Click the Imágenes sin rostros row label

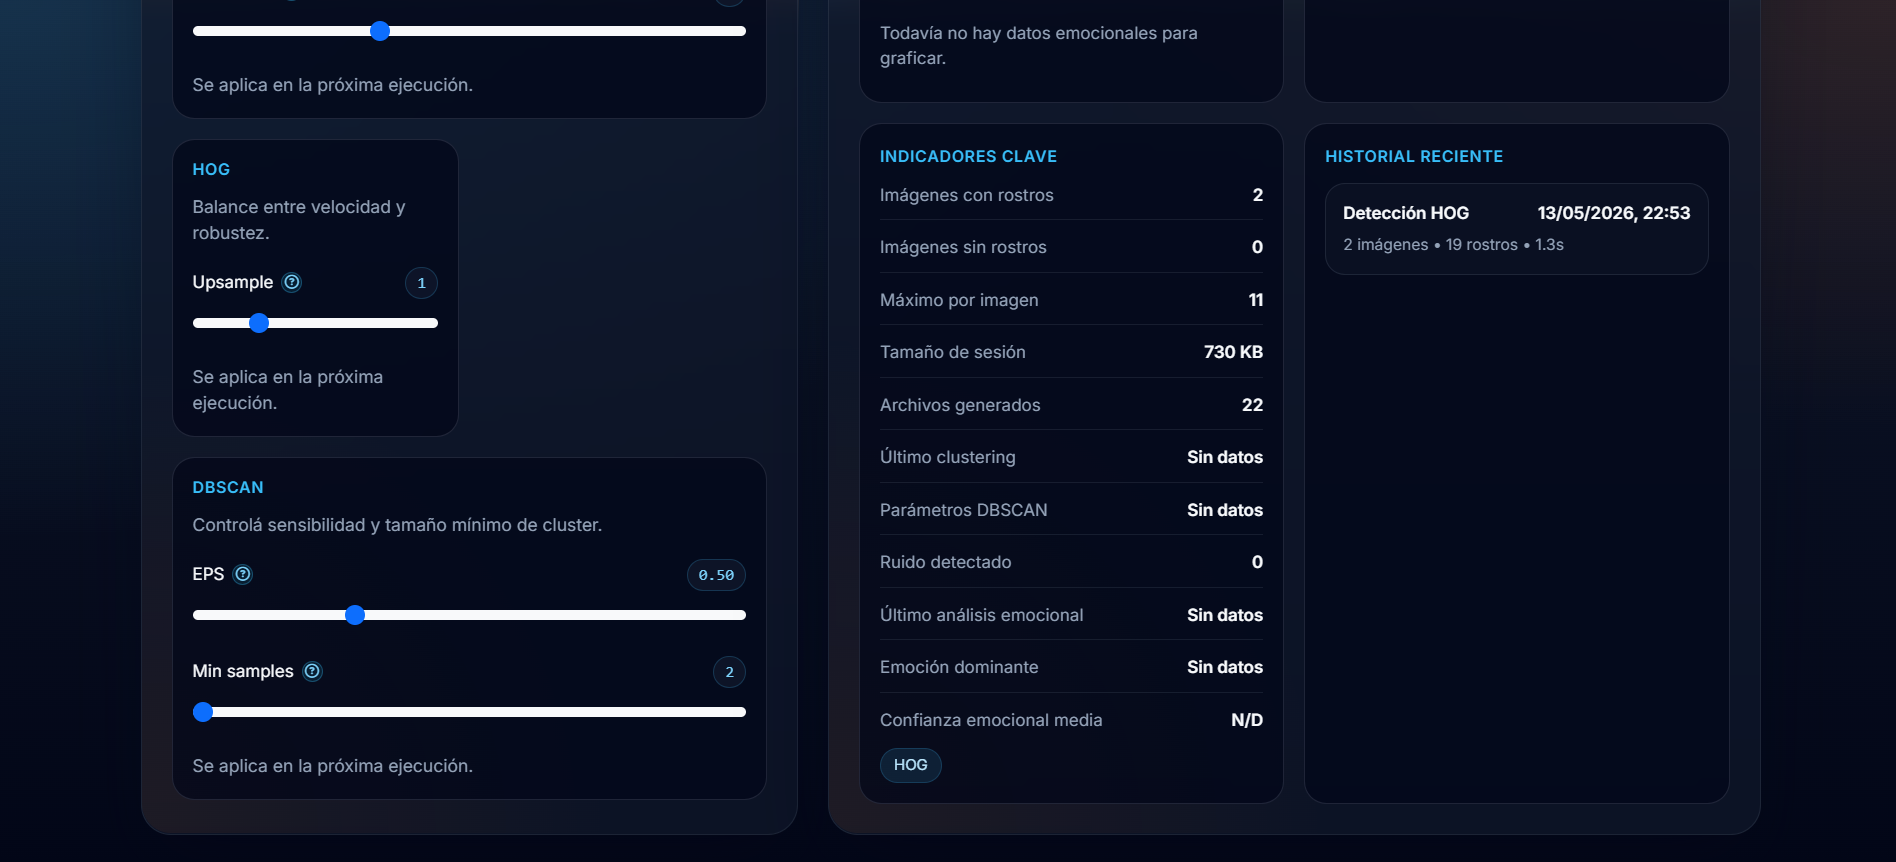point(963,247)
